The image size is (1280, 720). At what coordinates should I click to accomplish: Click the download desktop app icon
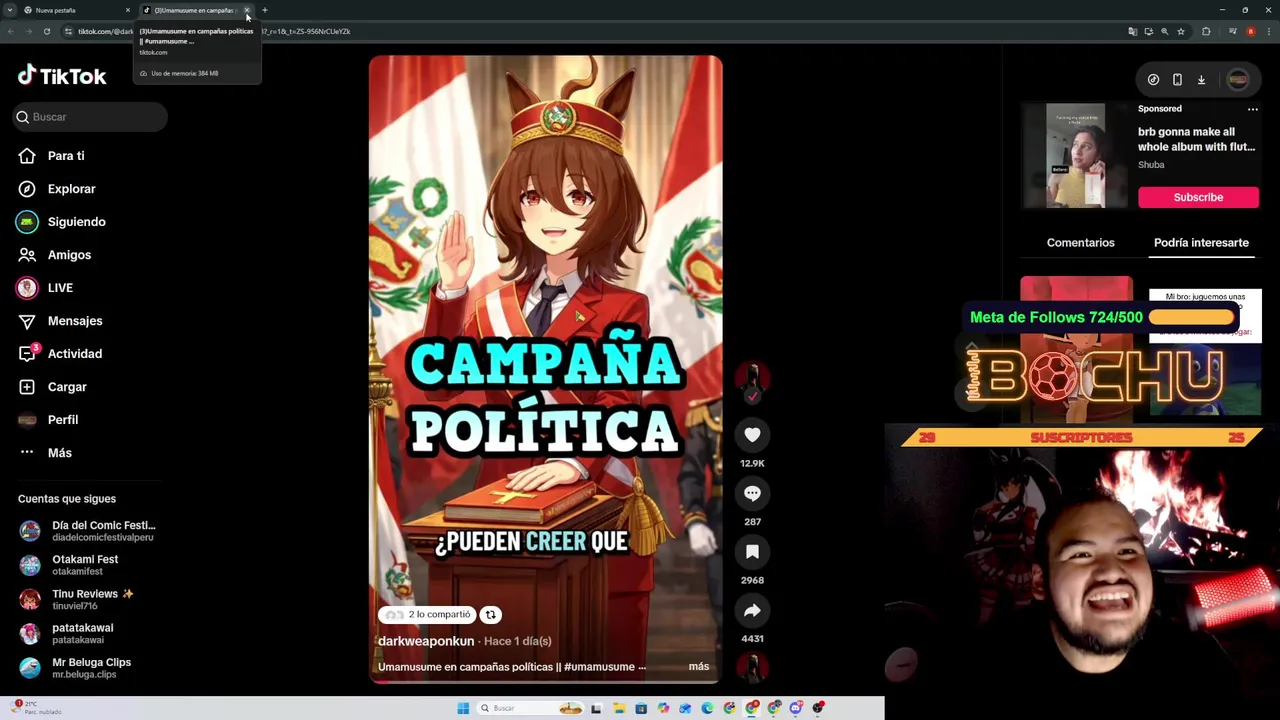[1201, 80]
